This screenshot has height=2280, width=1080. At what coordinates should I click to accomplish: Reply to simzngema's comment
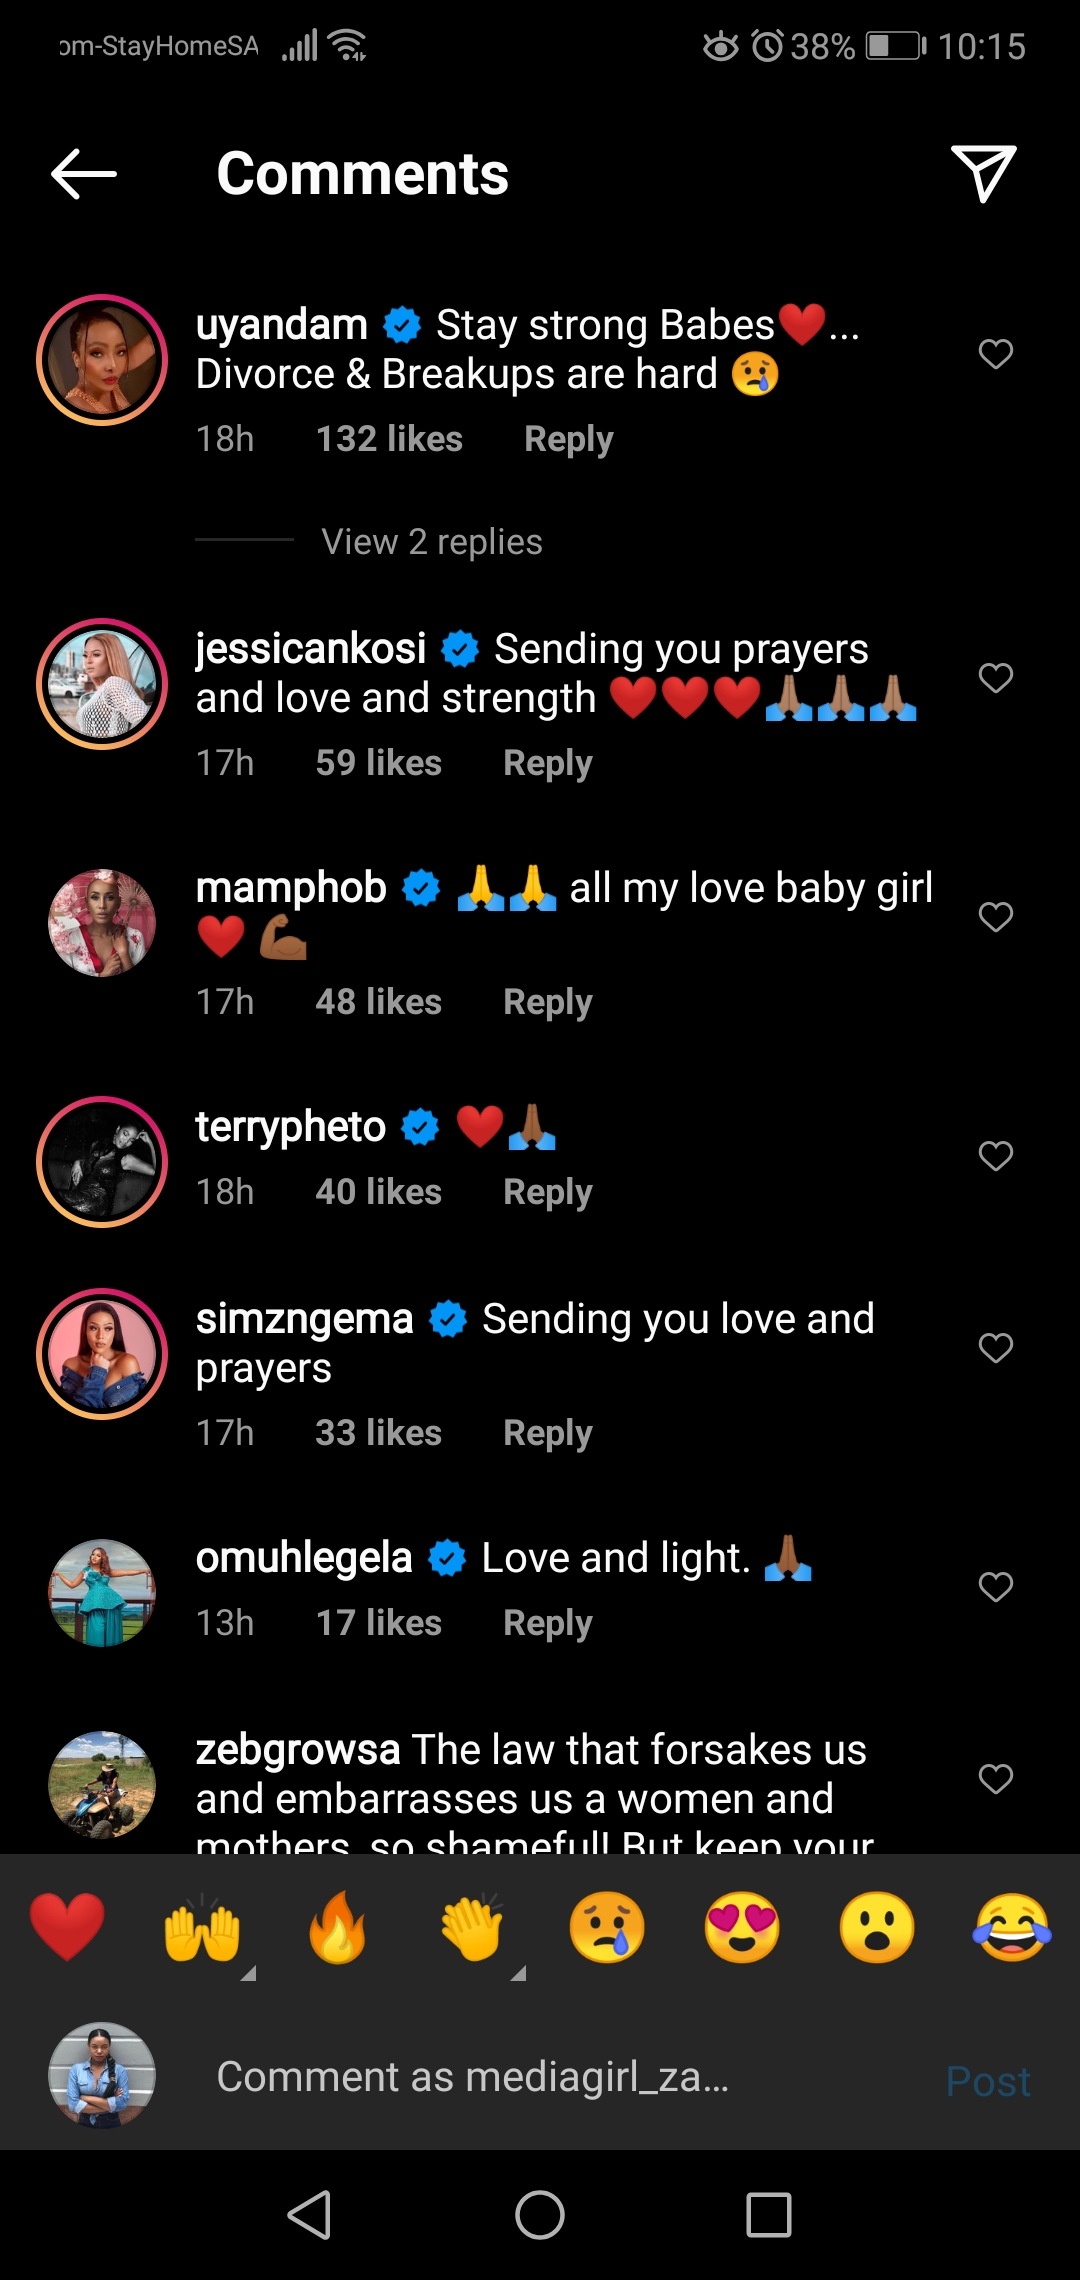pos(547,1433)
